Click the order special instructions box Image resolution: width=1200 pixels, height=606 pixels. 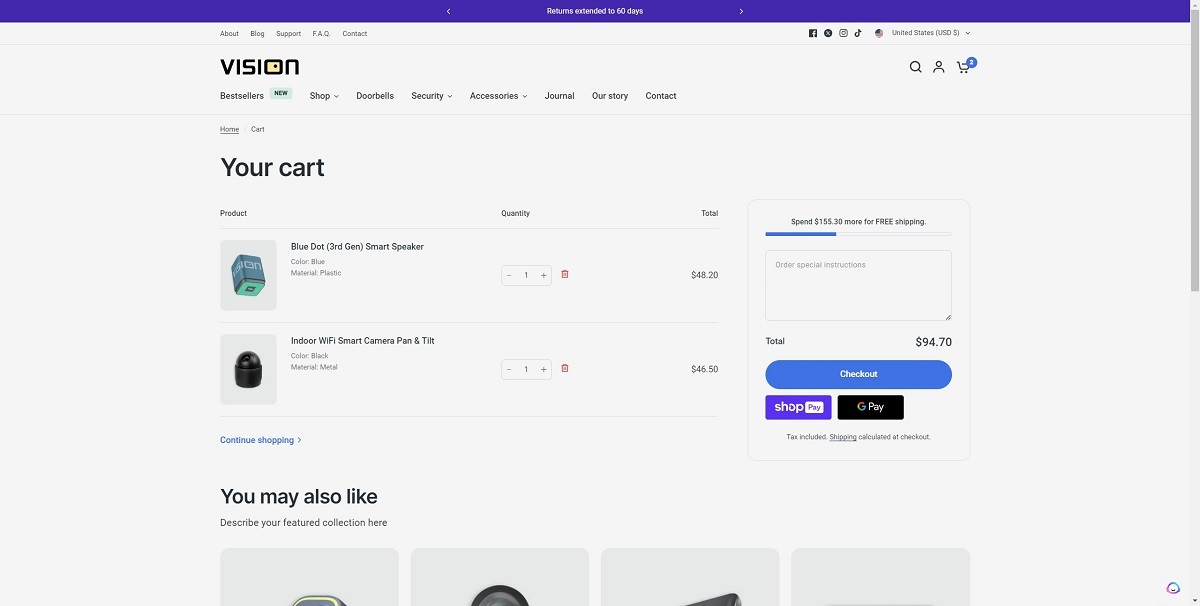858,285
